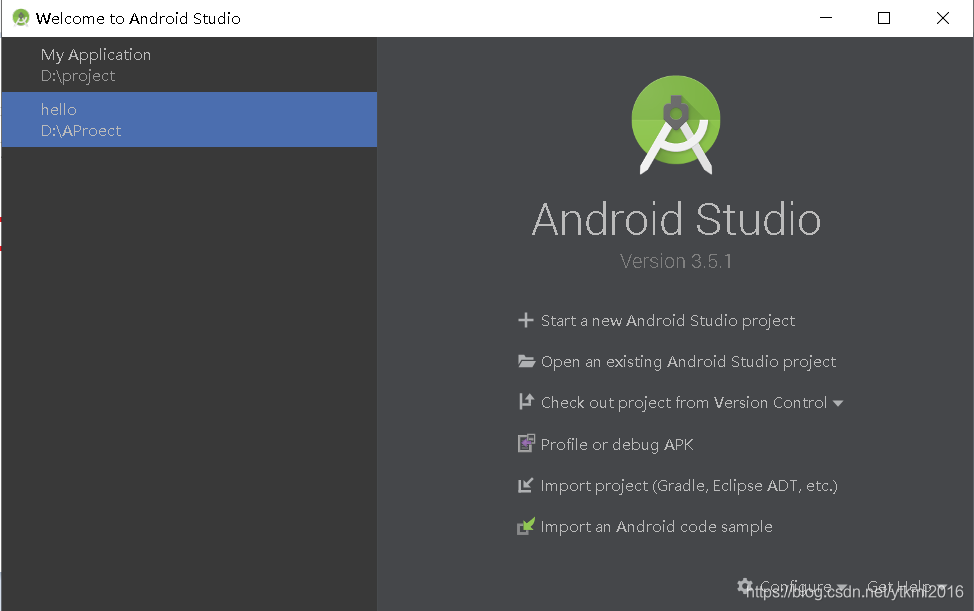
Task: Start a new Android Studio project
Action: [x=667, y=320]
